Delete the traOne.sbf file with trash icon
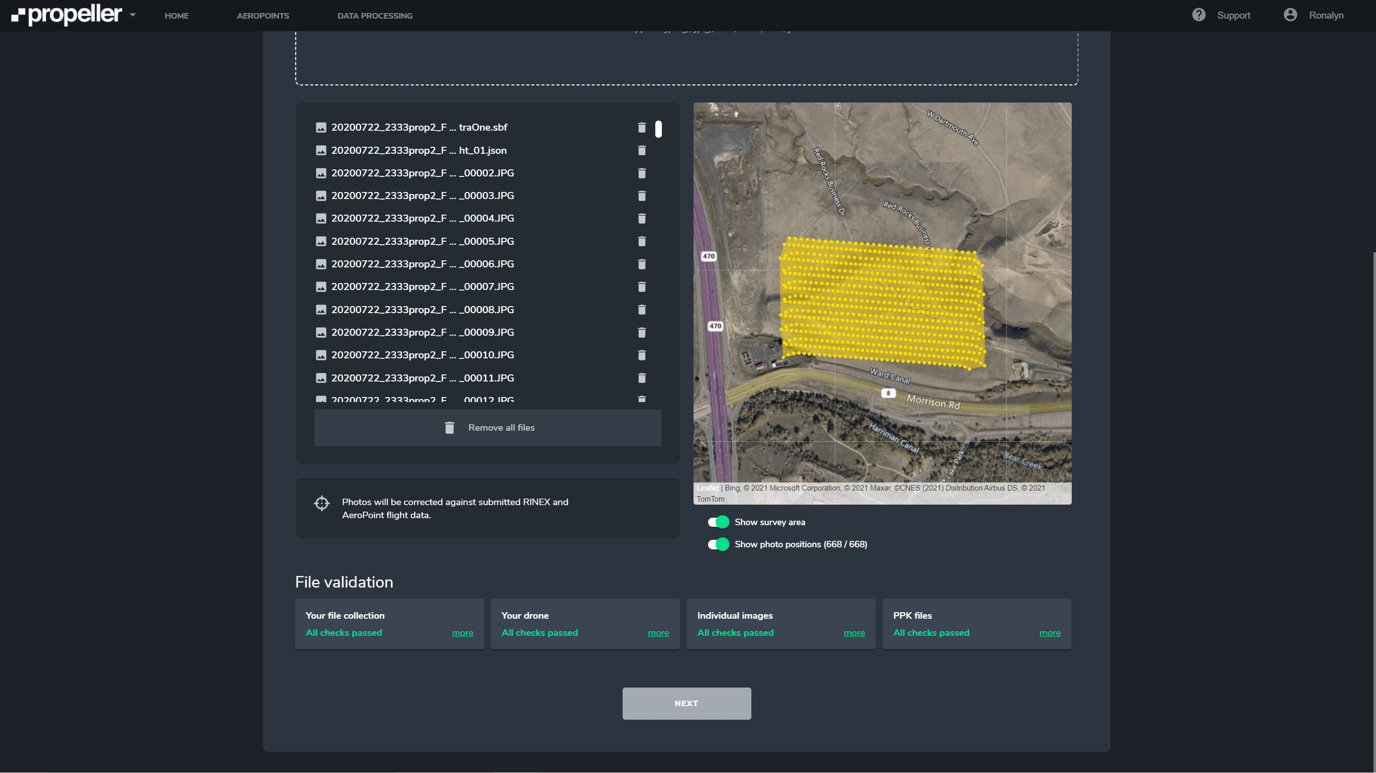 pos(642,128)
